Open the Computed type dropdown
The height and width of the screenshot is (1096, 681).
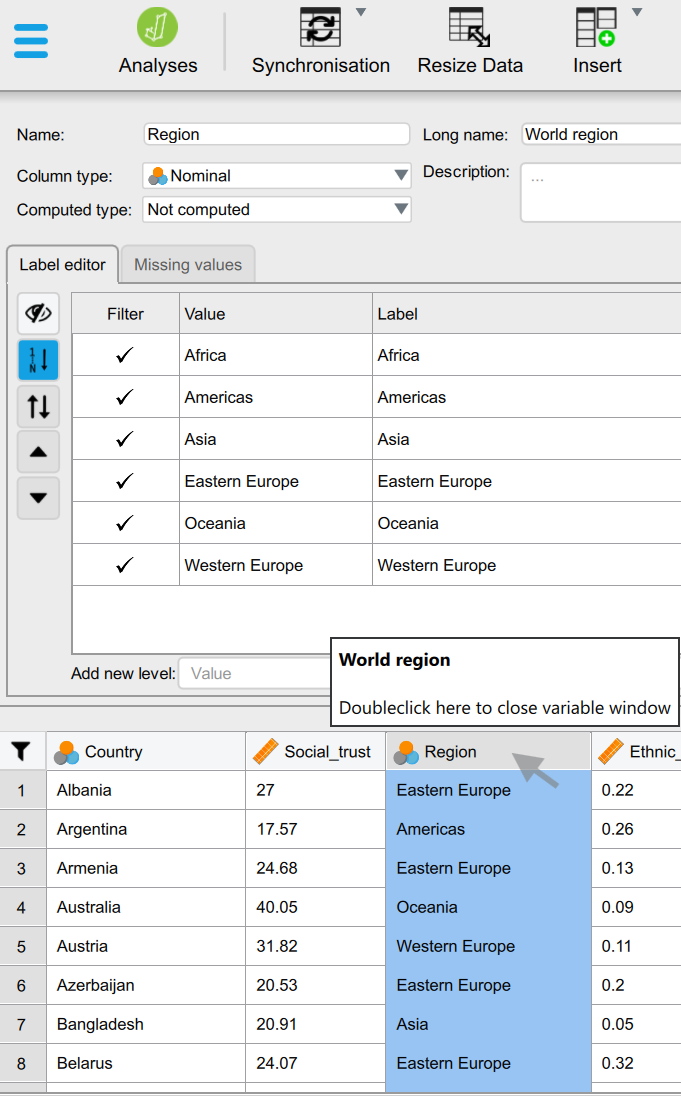(x=277, y=210)
